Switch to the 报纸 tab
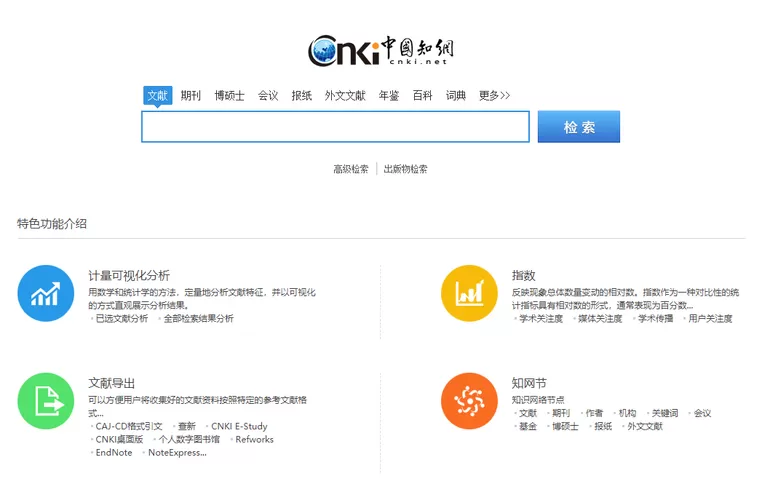Screen dimensions: 762x500 pos(301,96)
